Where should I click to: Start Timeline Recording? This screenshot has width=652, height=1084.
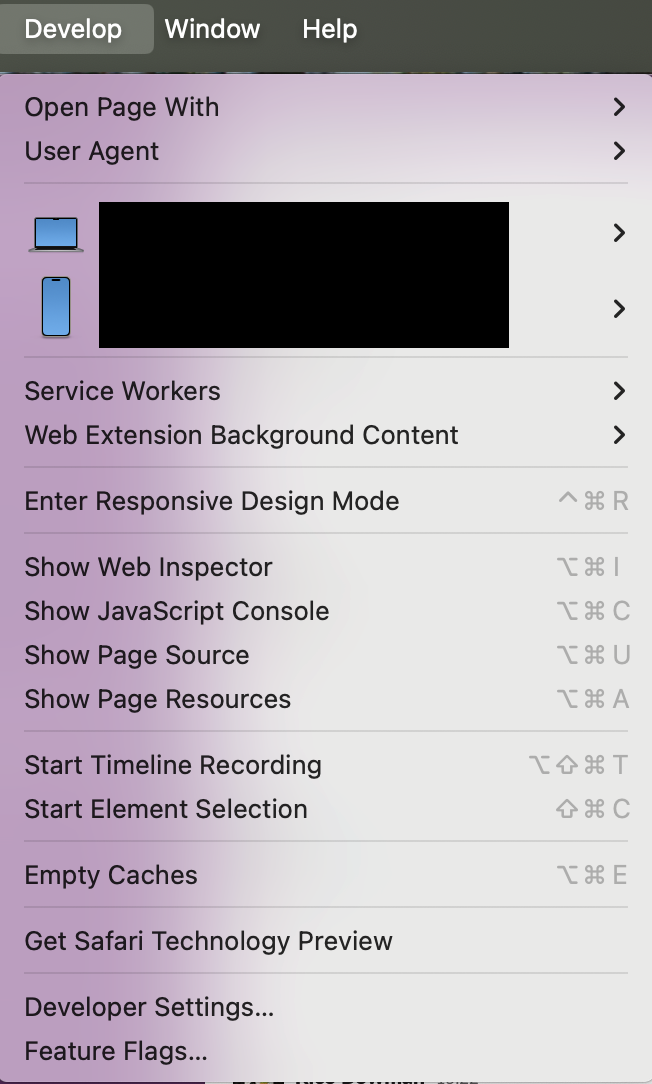point(173,765)
